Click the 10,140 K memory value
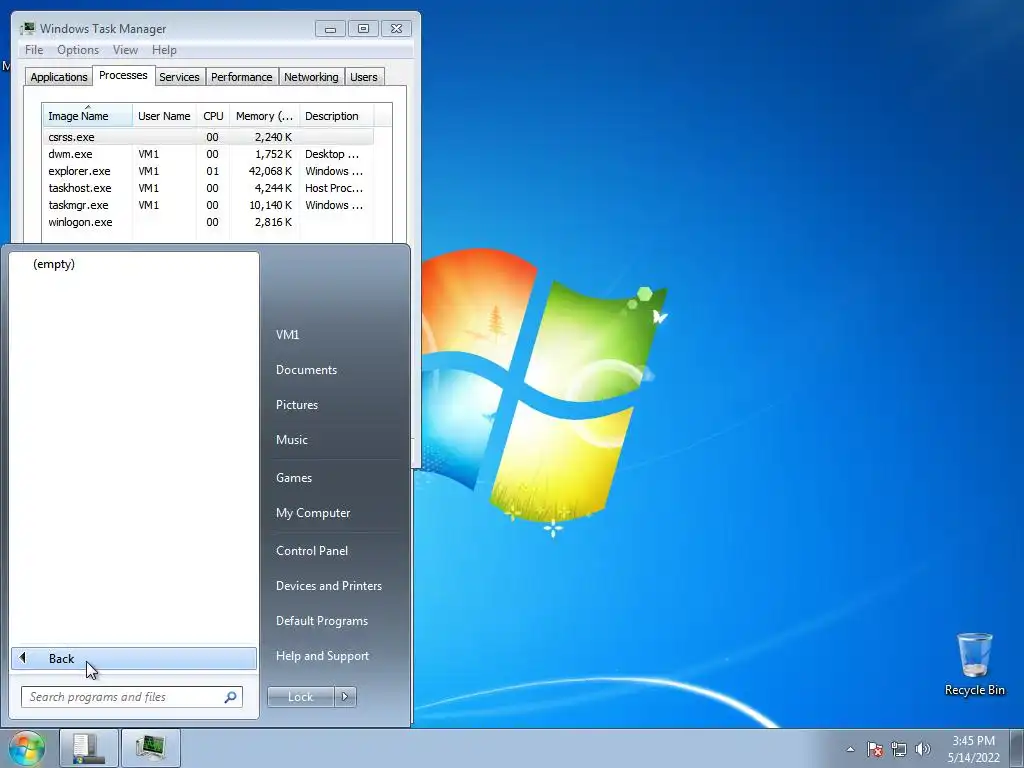 pos(270,205)
